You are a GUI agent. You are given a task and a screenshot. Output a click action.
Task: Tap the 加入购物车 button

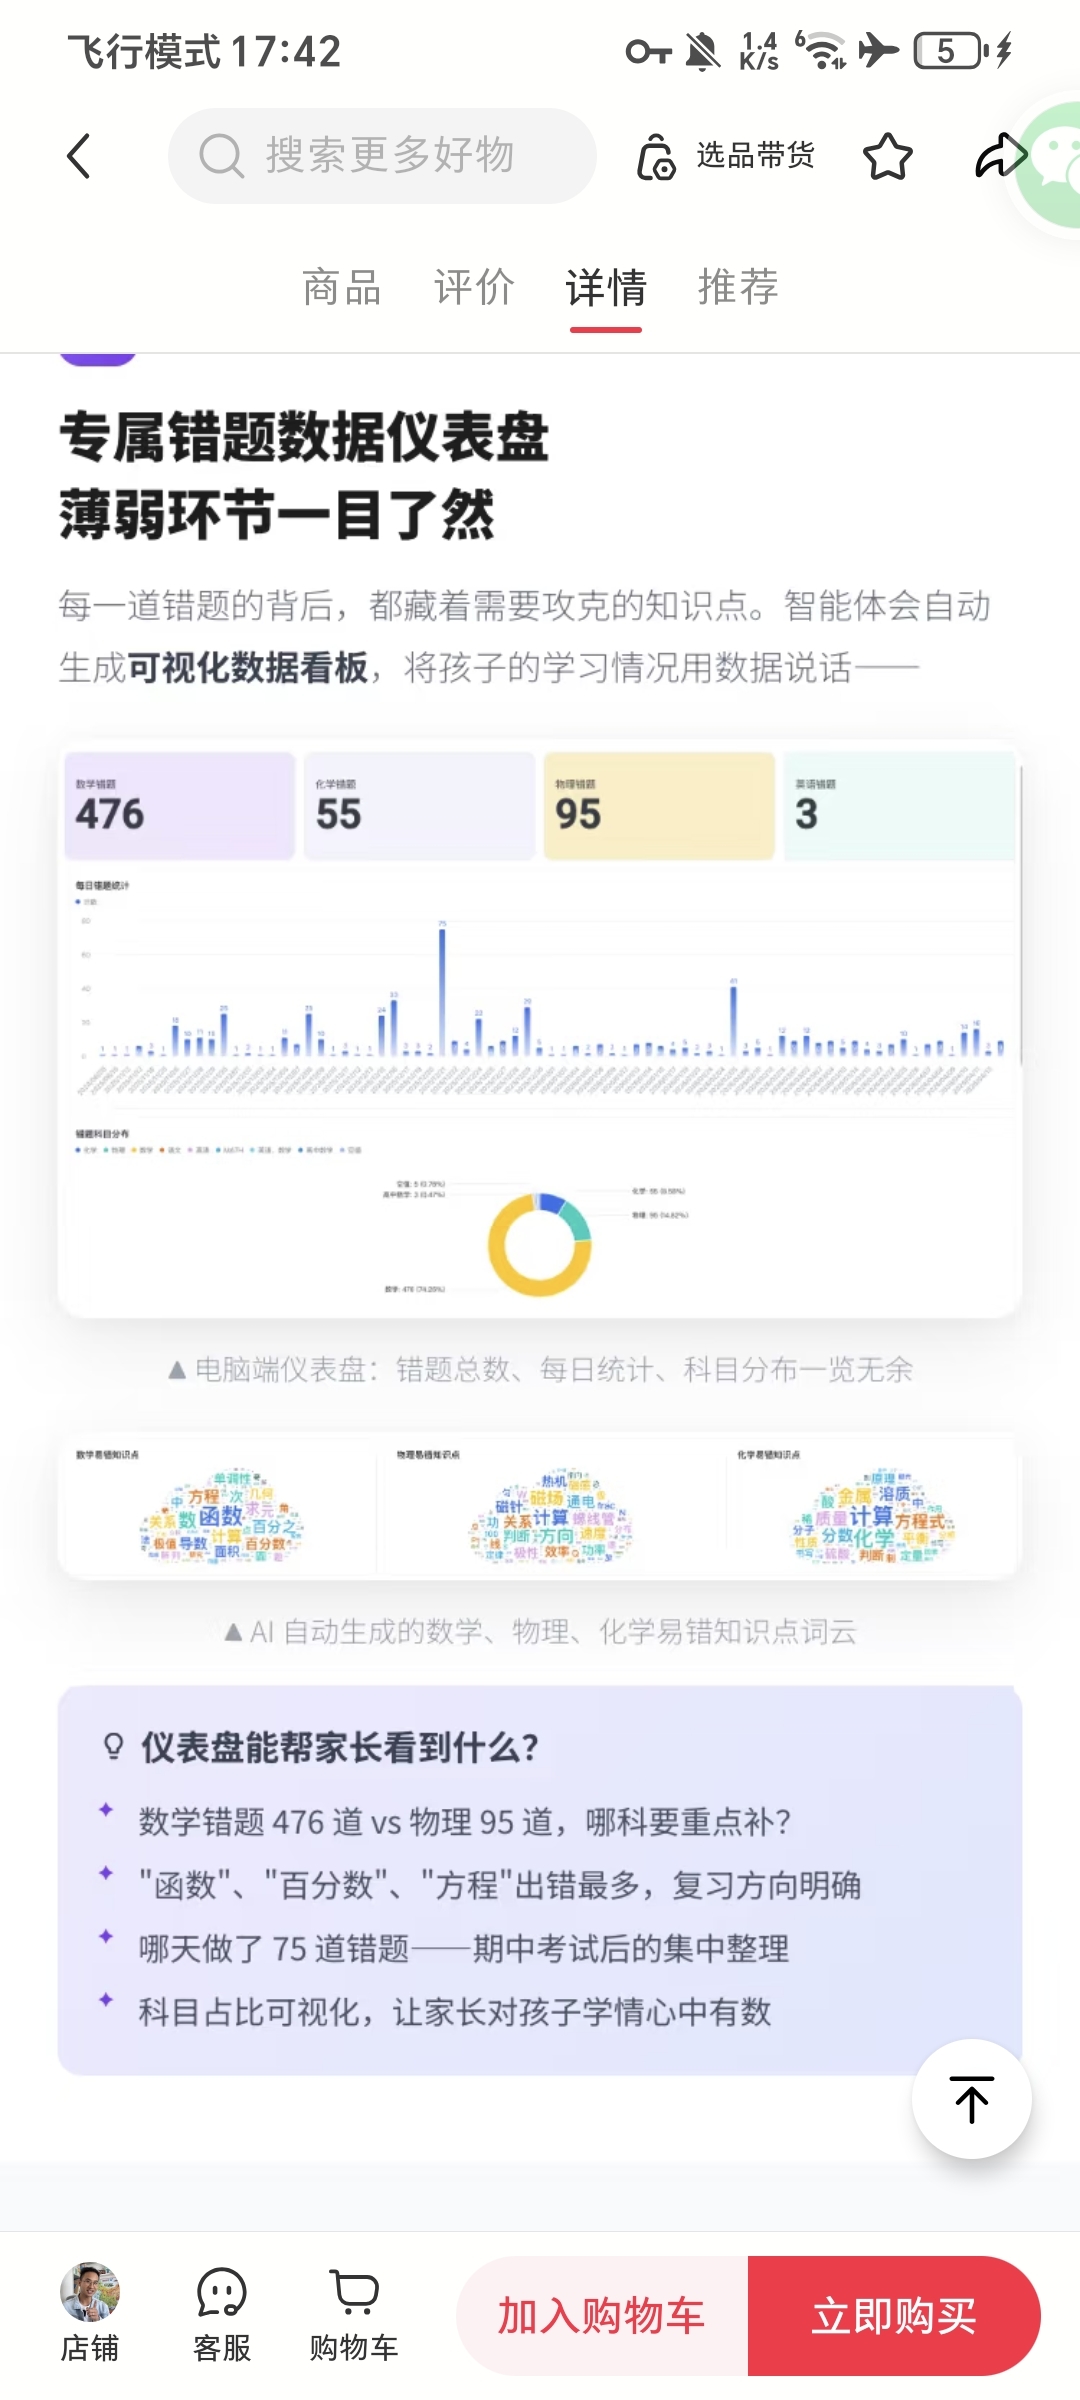[x=602, y=2316]
